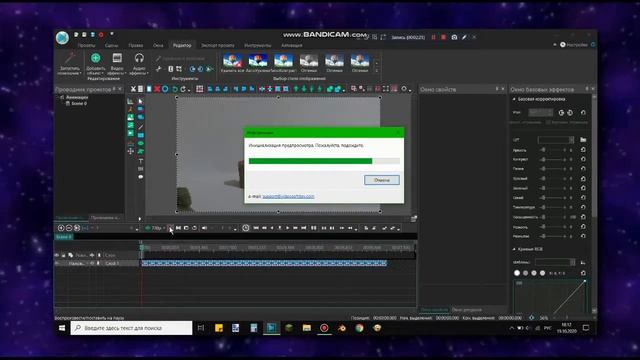
Task: Toggle eye visibility for Слой 1 layer
Action: pos(57,264)
